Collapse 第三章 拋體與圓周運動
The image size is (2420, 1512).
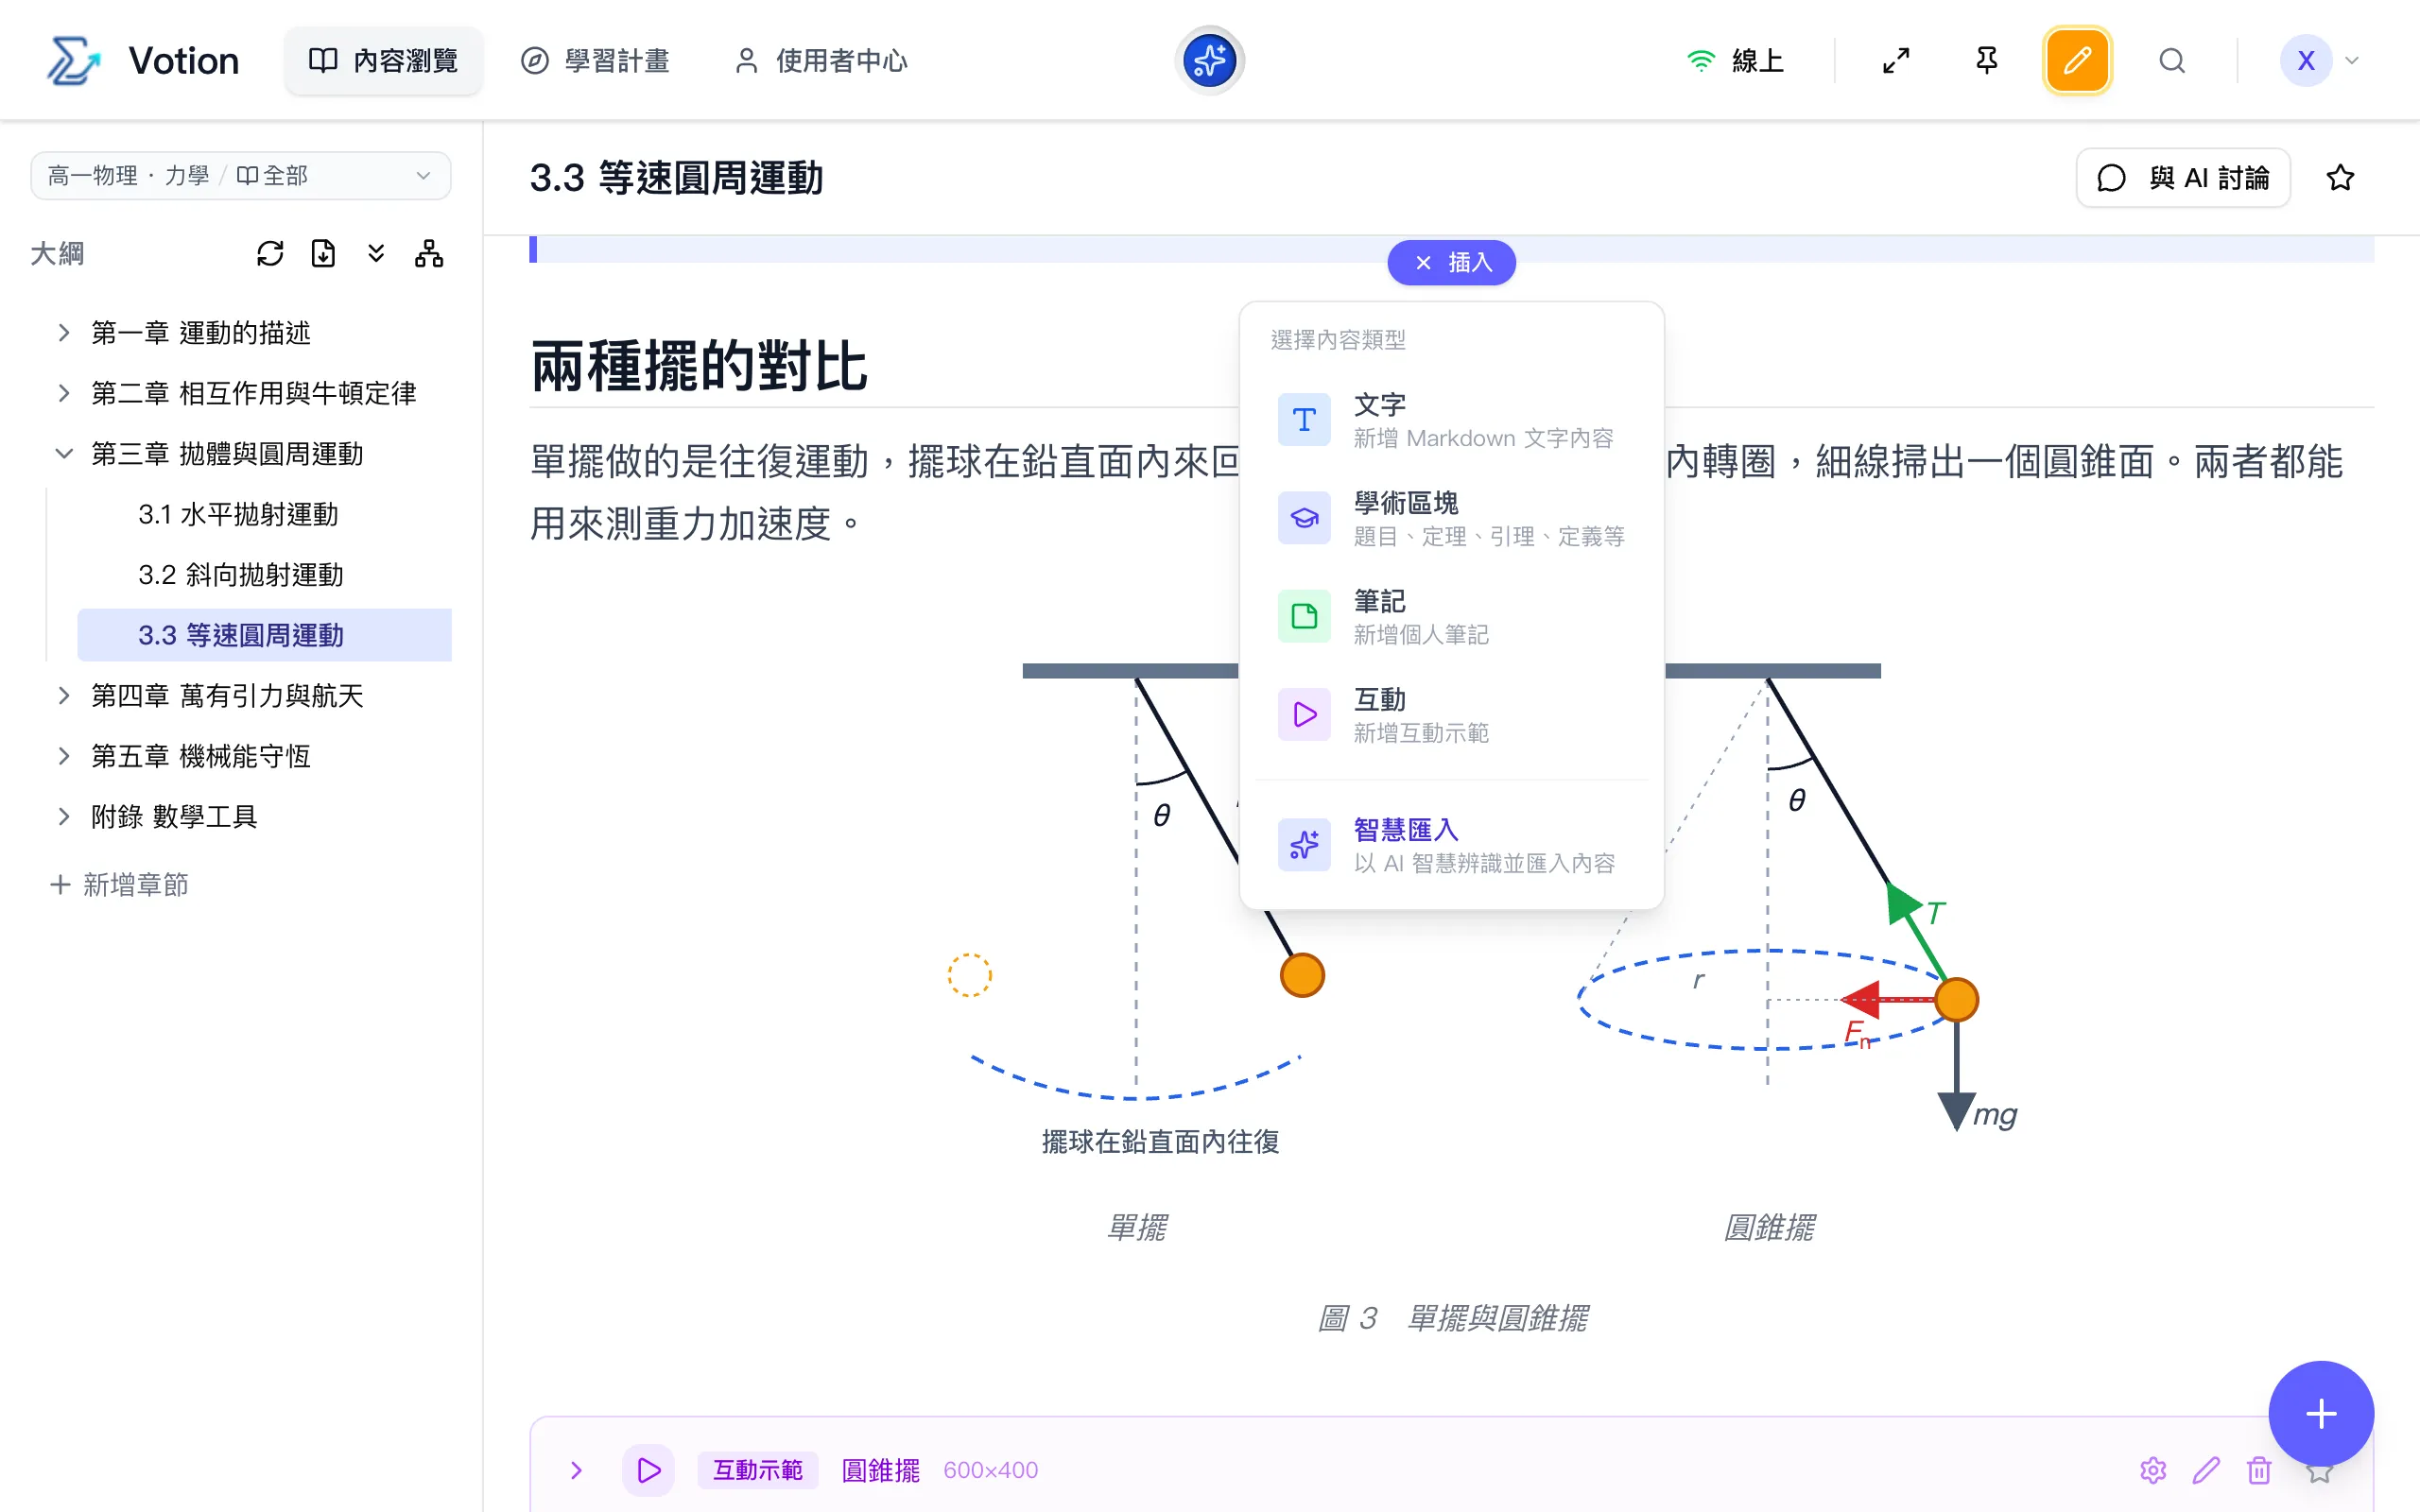pos(64,454)
